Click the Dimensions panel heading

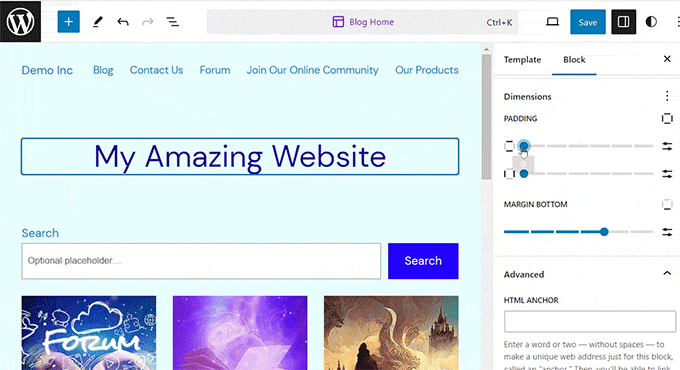pyautogui.click(x=527, y=96)
